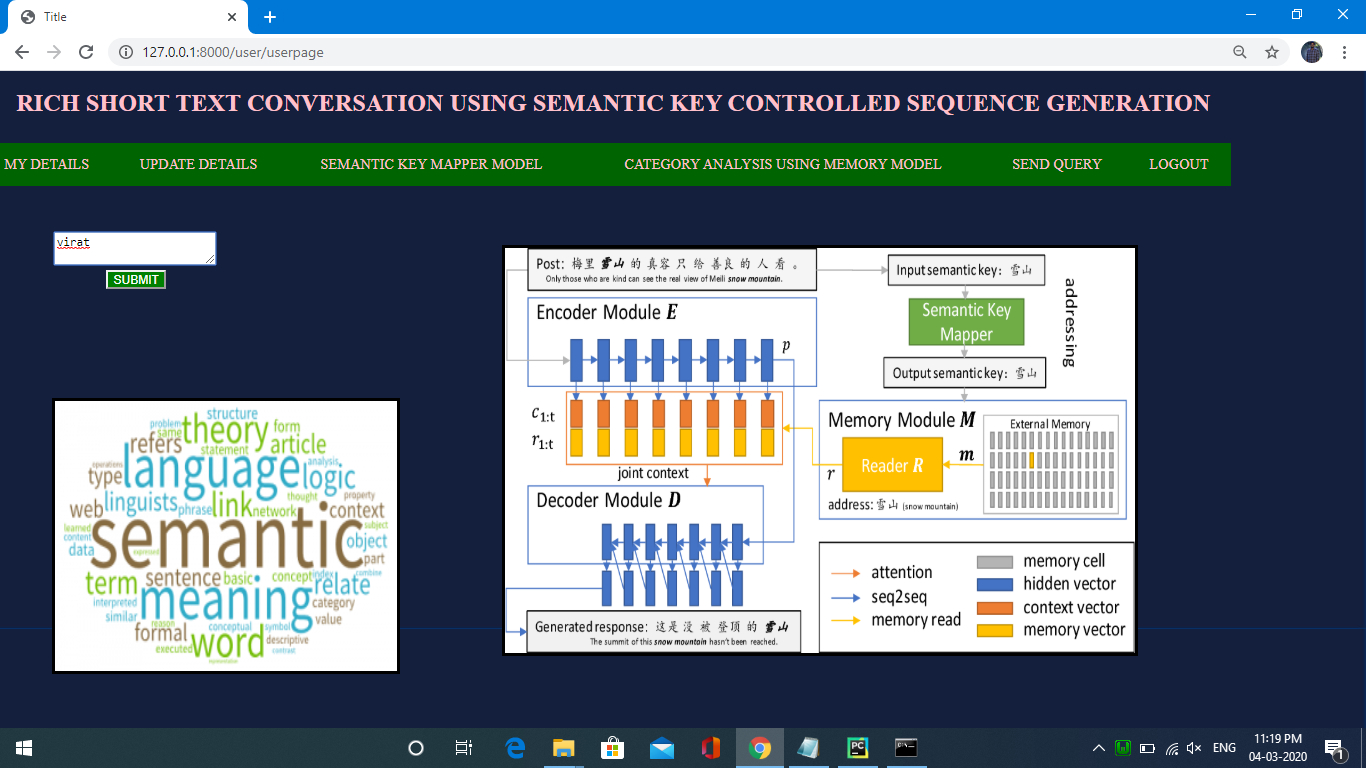Bookmark this page with the star icon
Image resolution: width=1366 pixels, height=768 pixels.
point(1272,52)
